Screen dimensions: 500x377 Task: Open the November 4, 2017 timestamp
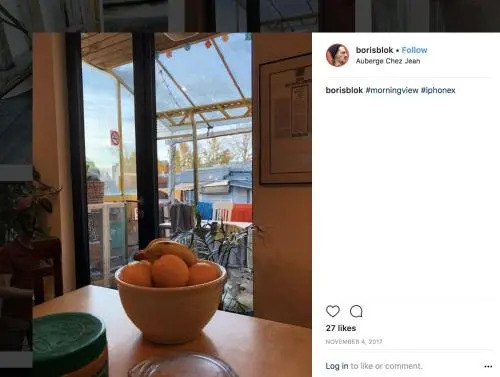click(x=354, y=342)
